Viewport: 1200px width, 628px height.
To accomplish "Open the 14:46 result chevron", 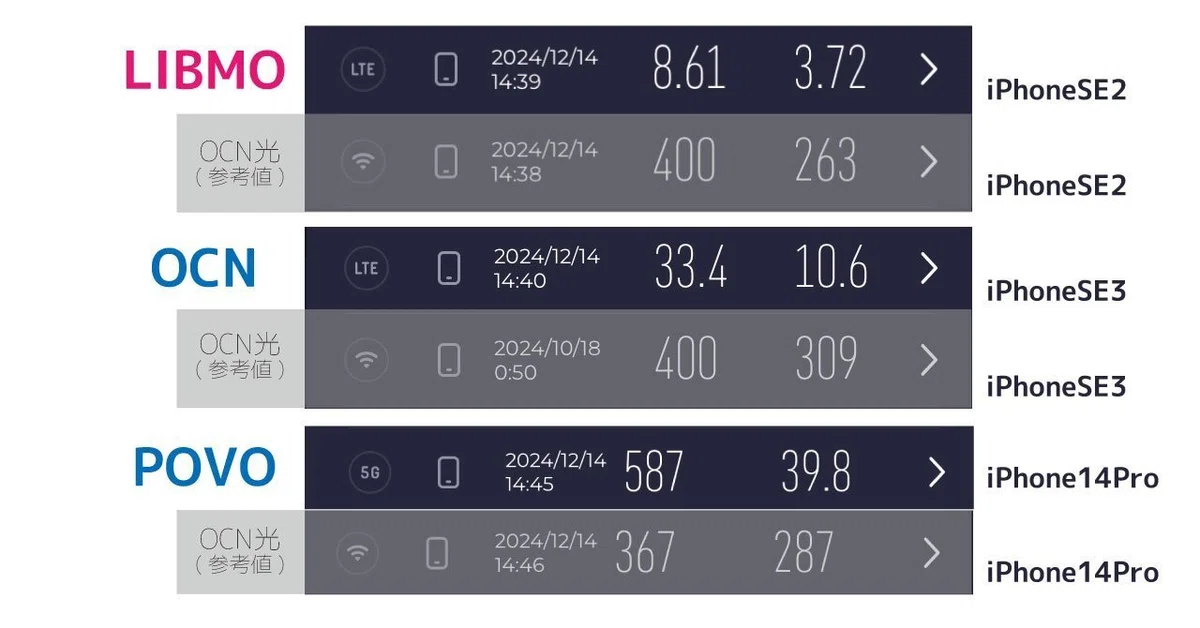I will (x=932, y=553).
